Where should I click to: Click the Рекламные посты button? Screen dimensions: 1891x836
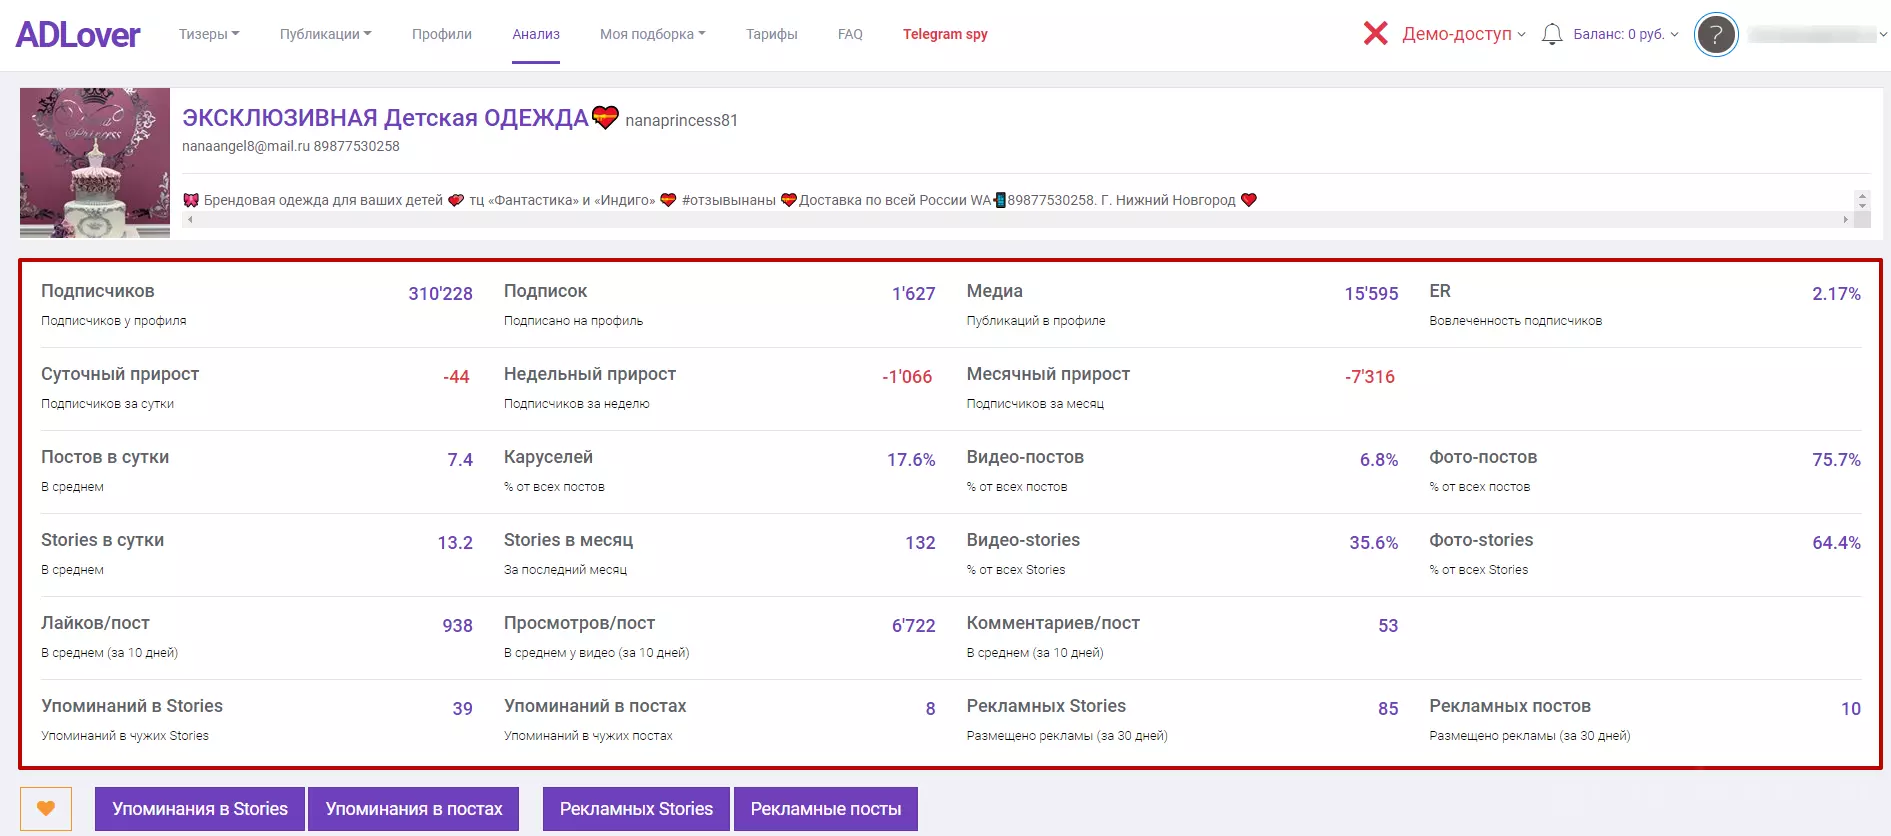tap(826, 808)
